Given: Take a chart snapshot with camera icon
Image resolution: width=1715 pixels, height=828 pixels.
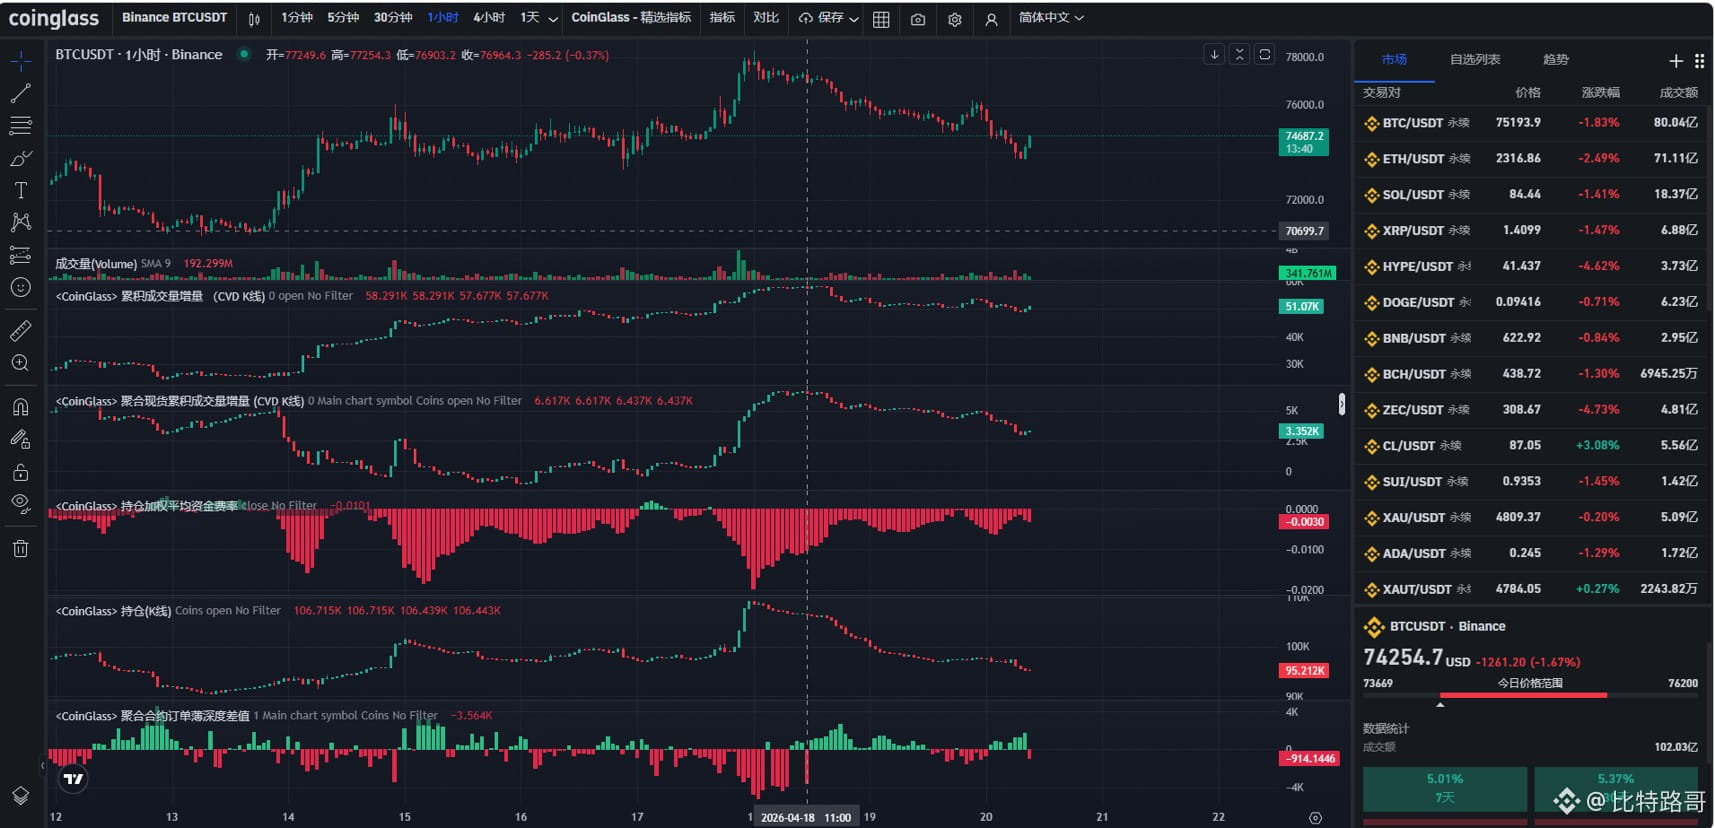Looking at the screenshot, I should coord(918,19).
